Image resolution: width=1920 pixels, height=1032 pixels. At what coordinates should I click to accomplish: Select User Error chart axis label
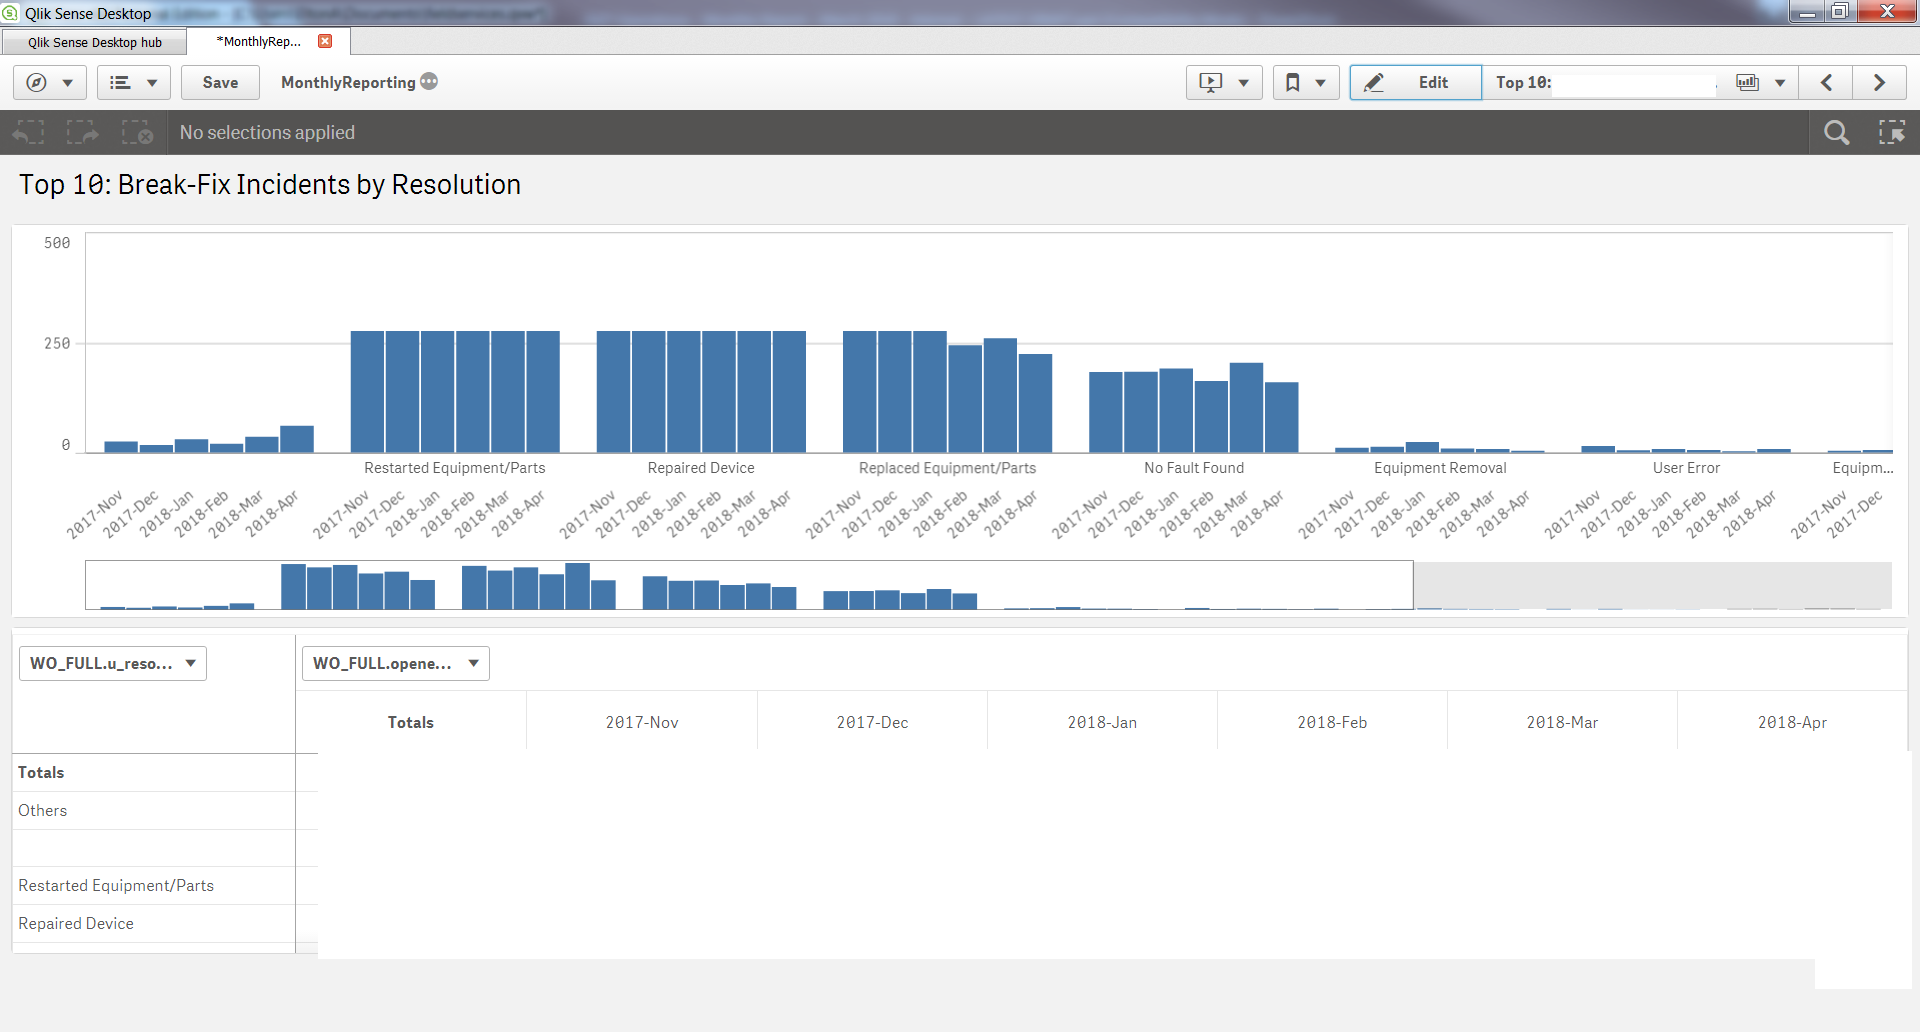pyautogui.click(x=1686, y=468)
